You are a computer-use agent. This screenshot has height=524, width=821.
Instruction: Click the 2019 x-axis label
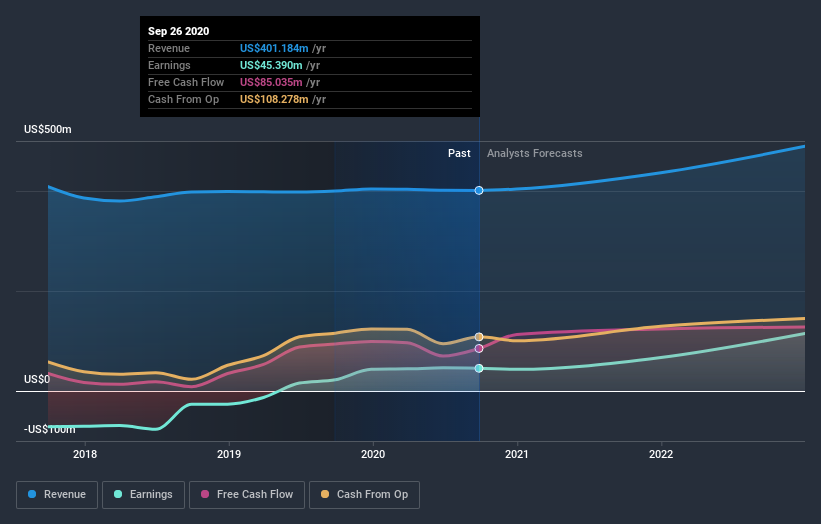coord(229,454)
